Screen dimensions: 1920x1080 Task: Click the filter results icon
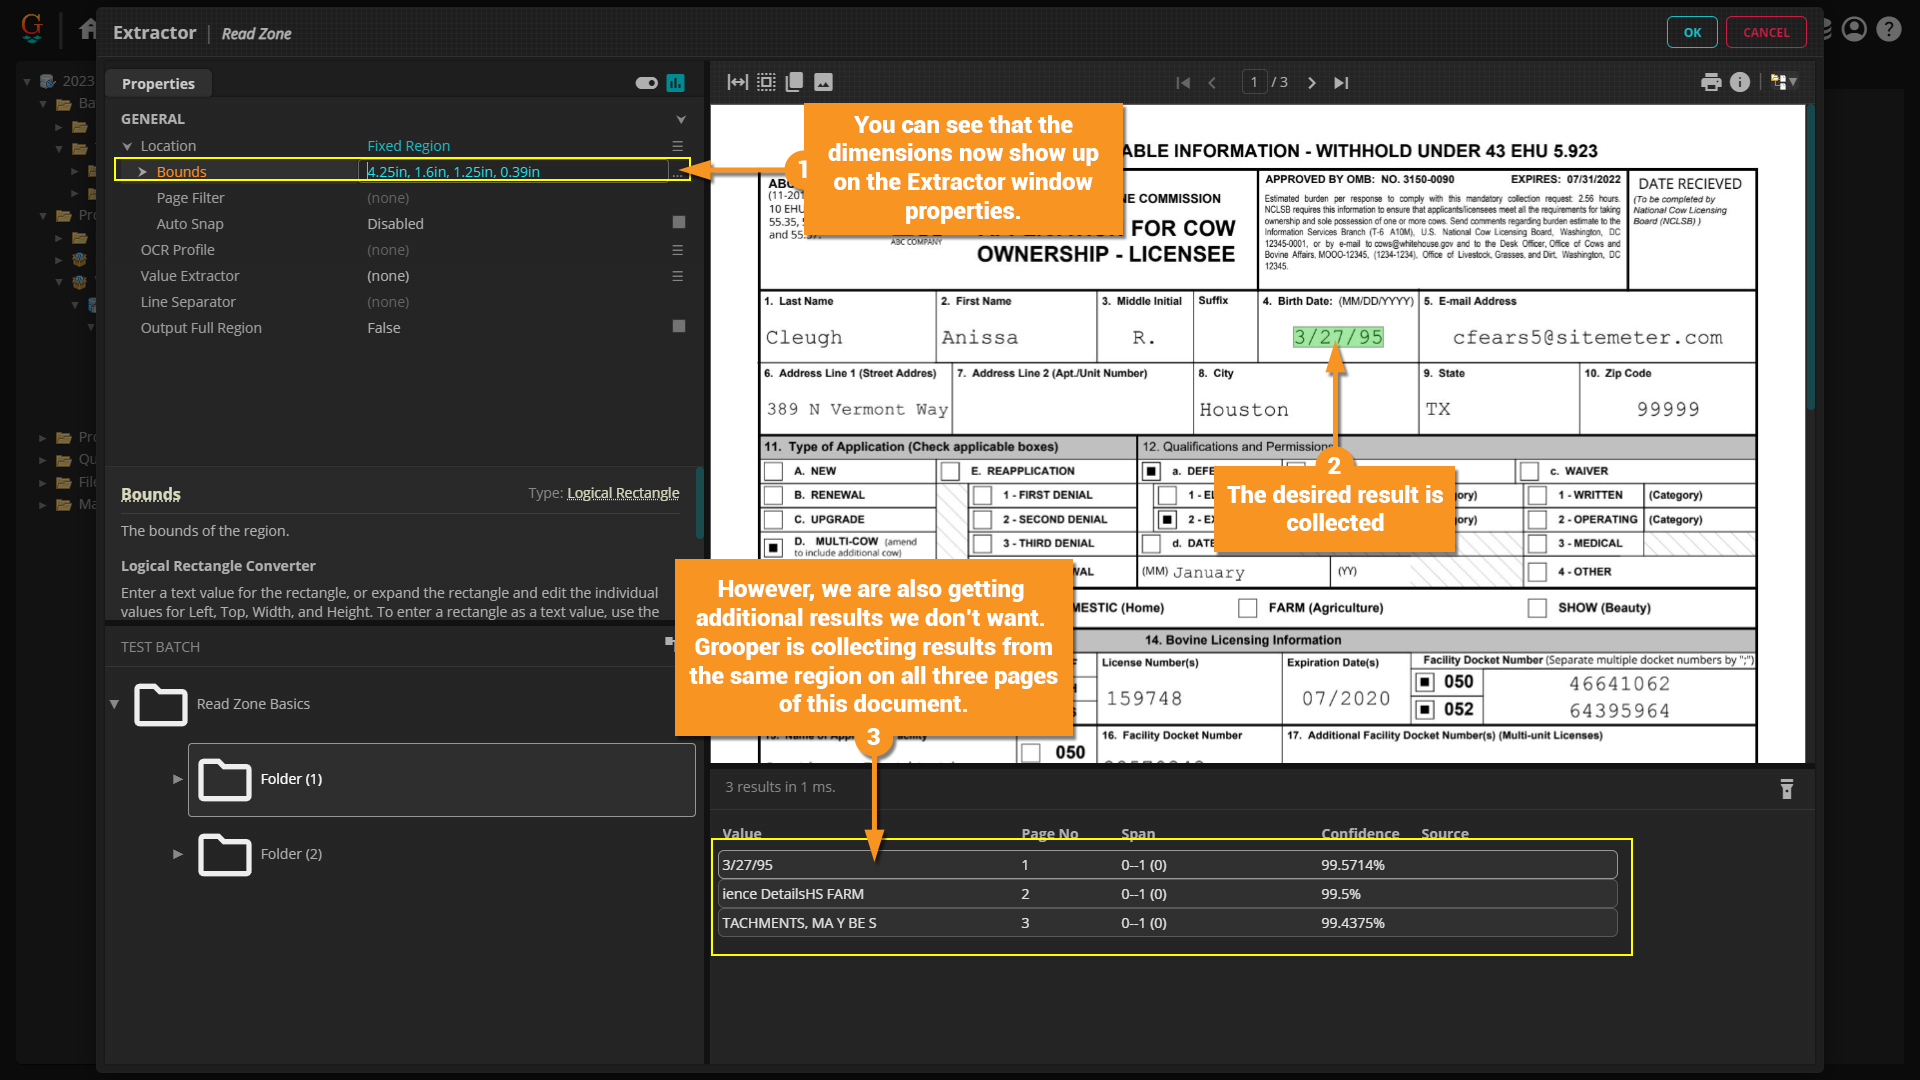pos(1787,789)
